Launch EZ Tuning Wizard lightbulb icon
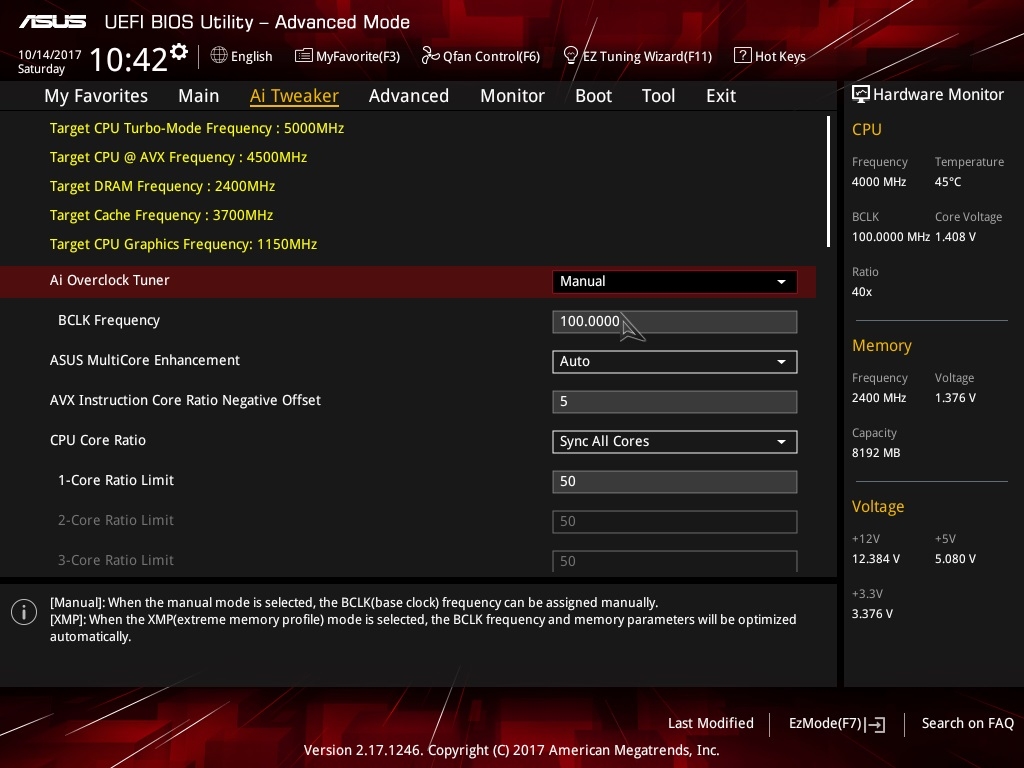1024x768 pixels. click(x=571, y=55)
